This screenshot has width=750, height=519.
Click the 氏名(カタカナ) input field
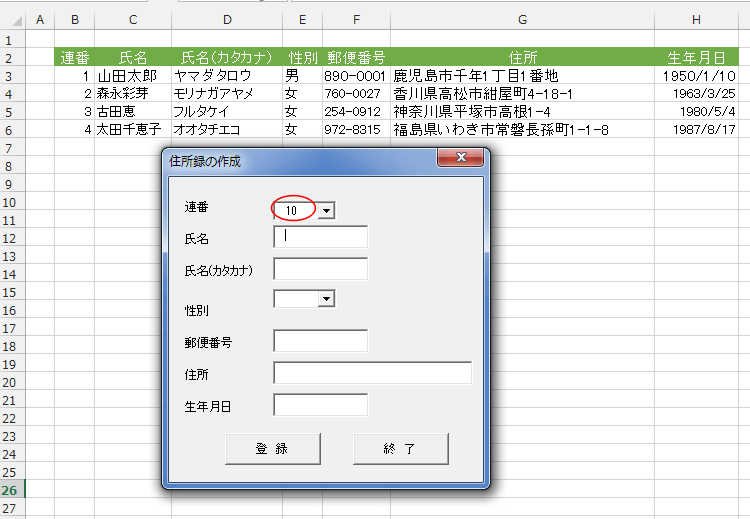[x=320, y=269]
